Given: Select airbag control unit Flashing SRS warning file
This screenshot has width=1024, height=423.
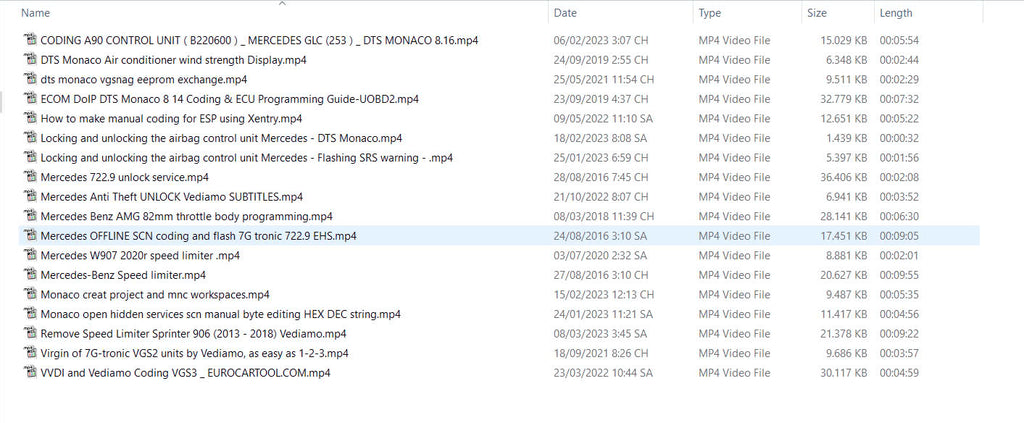Looking at the screenshot, I should pyautogui.click(x=247, y=157).
